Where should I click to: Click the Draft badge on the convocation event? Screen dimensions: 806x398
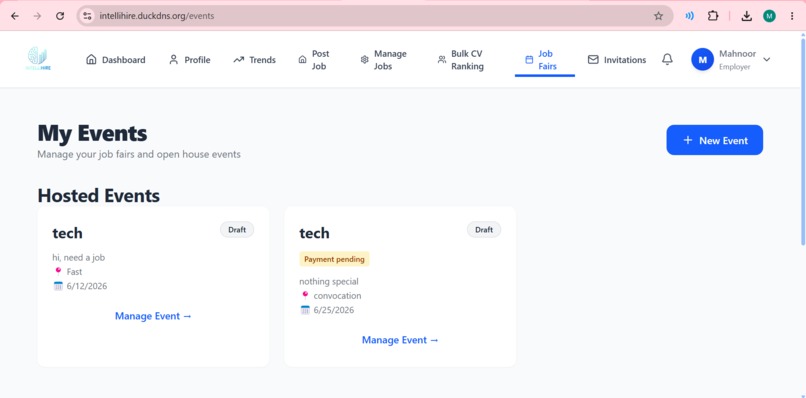(484, 230)
